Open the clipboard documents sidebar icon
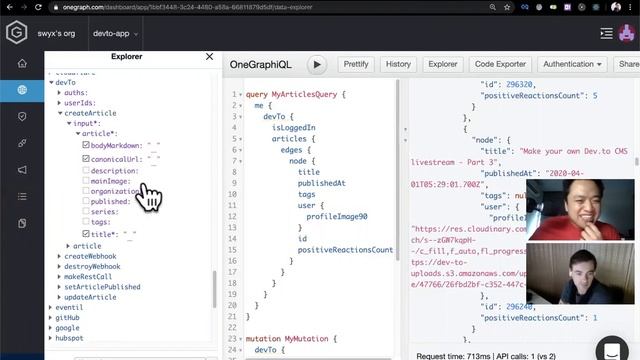The image size is (640, 360). click(x=22, y=223)
